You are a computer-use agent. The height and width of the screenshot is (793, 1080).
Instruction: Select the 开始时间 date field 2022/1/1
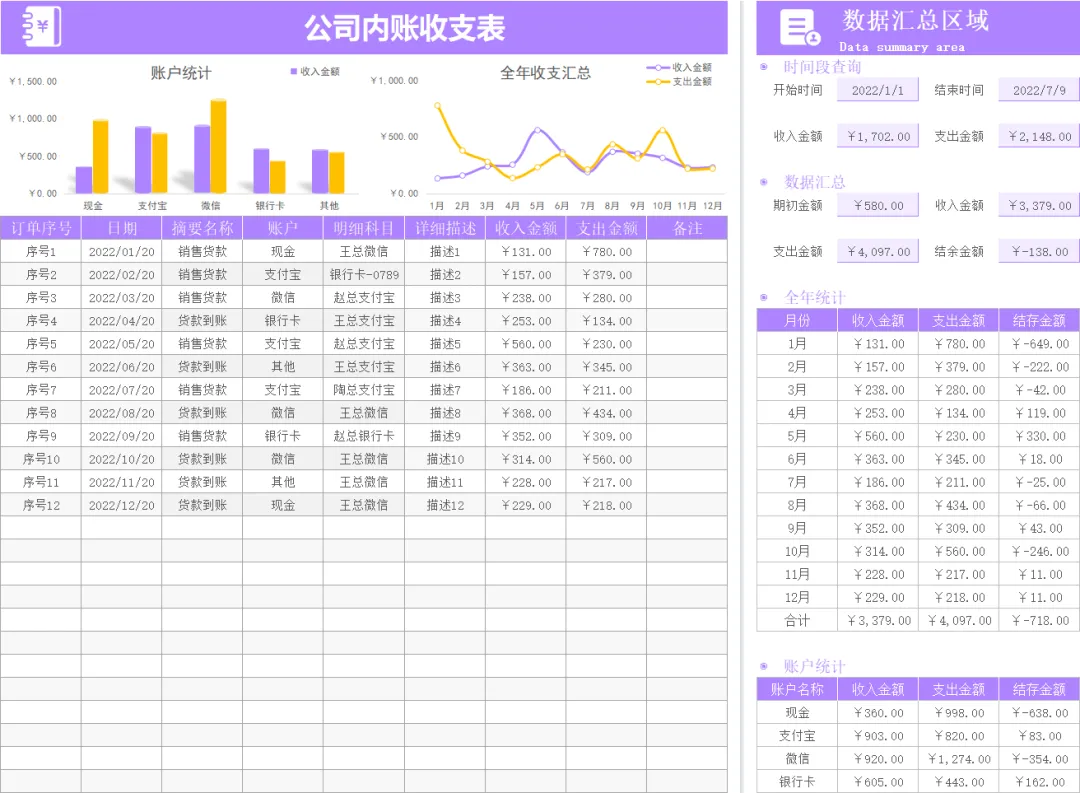tap(878, 90)
